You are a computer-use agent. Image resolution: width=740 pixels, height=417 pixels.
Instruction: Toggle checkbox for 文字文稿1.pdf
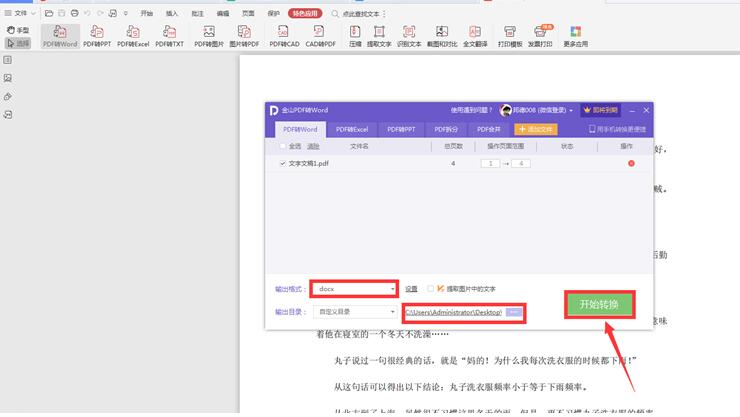click(283, 163)
